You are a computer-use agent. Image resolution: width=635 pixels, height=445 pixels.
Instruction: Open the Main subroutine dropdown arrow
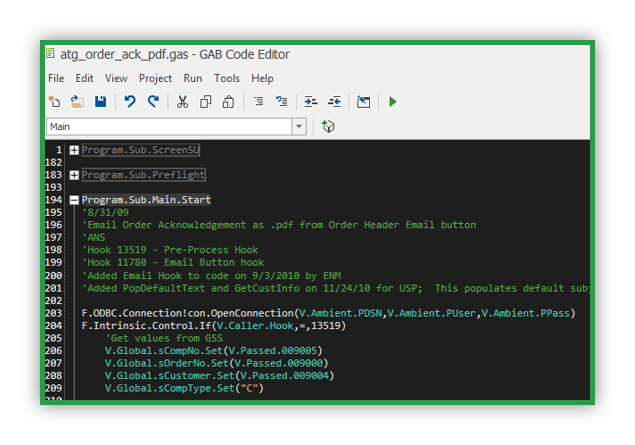coord(299,127)
